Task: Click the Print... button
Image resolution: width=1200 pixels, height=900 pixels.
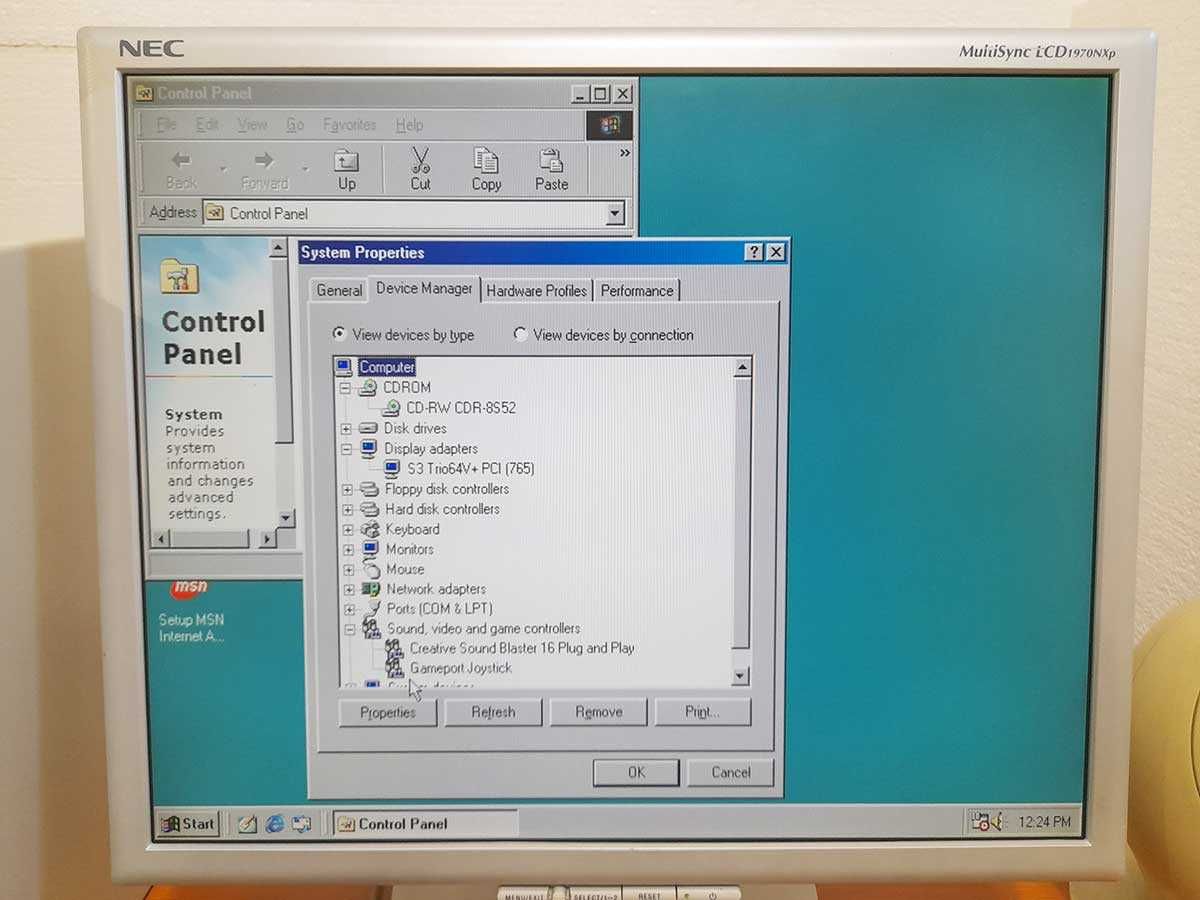Action: (703, 712)
